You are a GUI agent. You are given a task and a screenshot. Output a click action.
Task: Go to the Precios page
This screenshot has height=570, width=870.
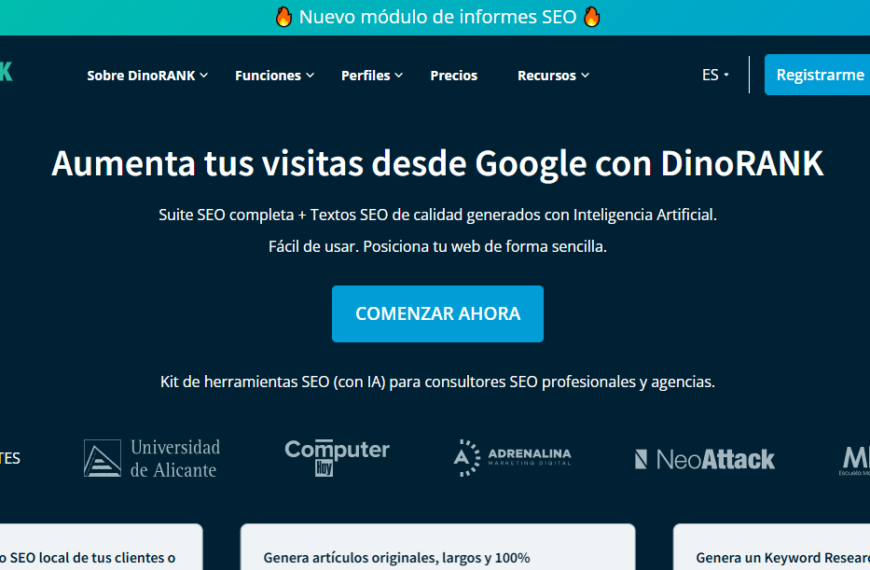point(454,75)
